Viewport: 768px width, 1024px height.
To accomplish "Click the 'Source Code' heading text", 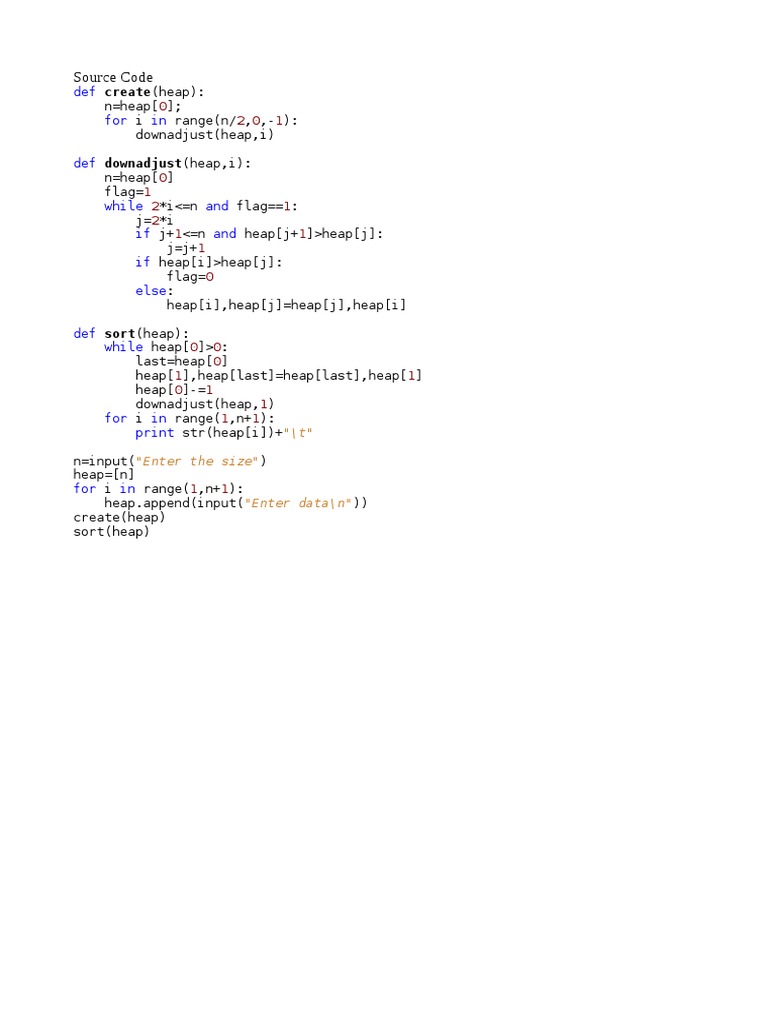I will click(x=113, y=77).
